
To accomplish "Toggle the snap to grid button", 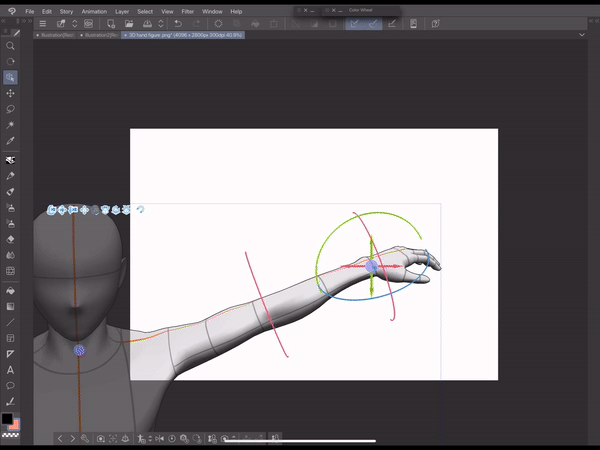I will [392, 23].
